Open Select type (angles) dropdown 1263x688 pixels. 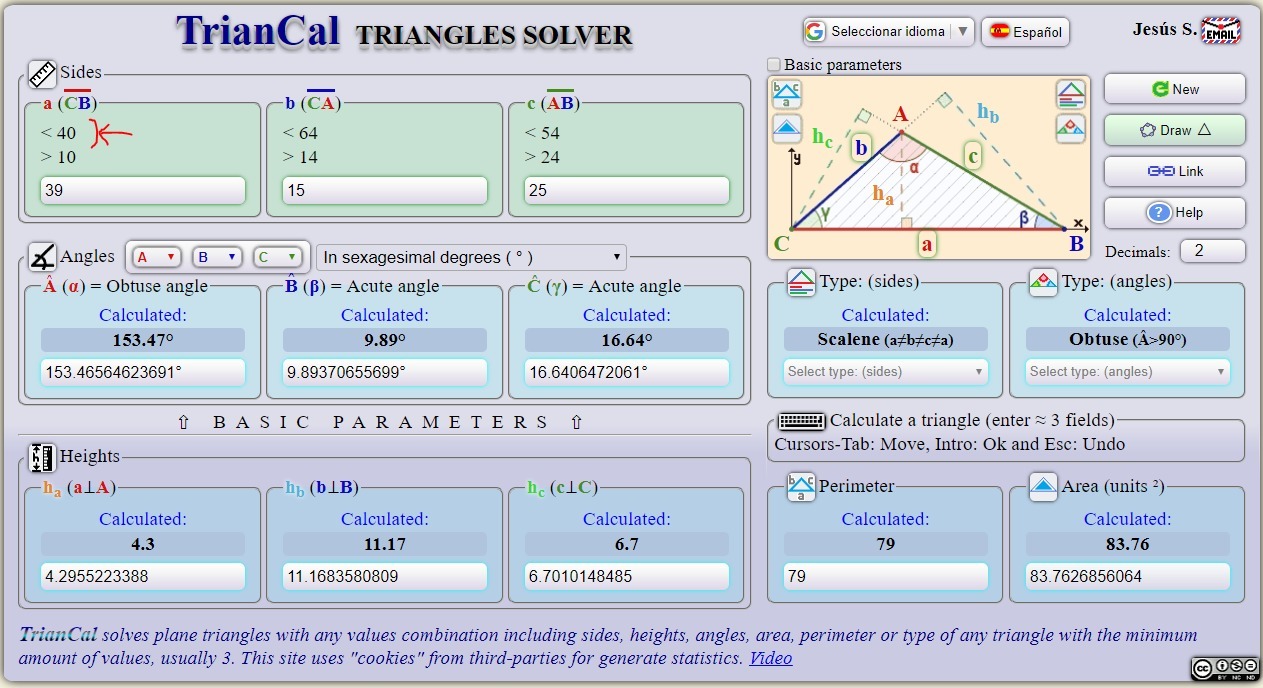pos(1127,372)
